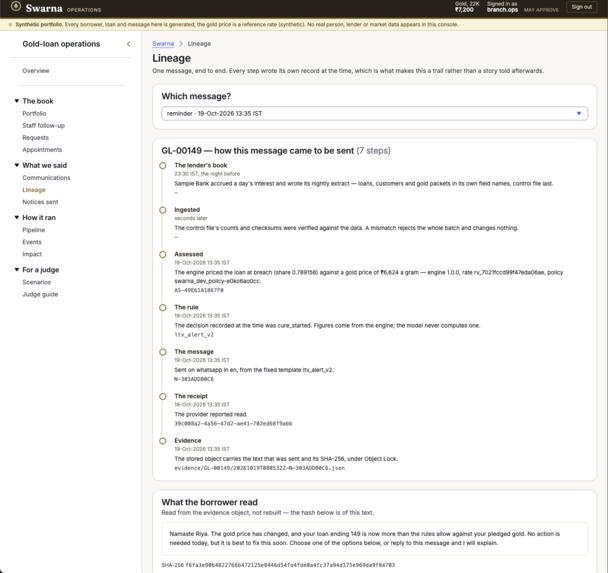Click the Swarna logo icon in header
This screenshot has height=573, width=608.
[x=16, y=7]
